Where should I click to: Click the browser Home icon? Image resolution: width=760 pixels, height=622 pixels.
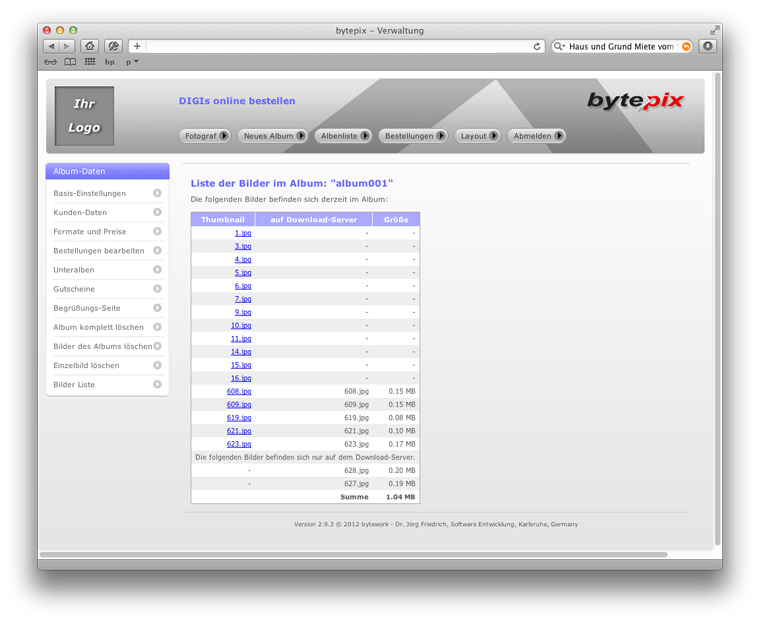point(90,46)
